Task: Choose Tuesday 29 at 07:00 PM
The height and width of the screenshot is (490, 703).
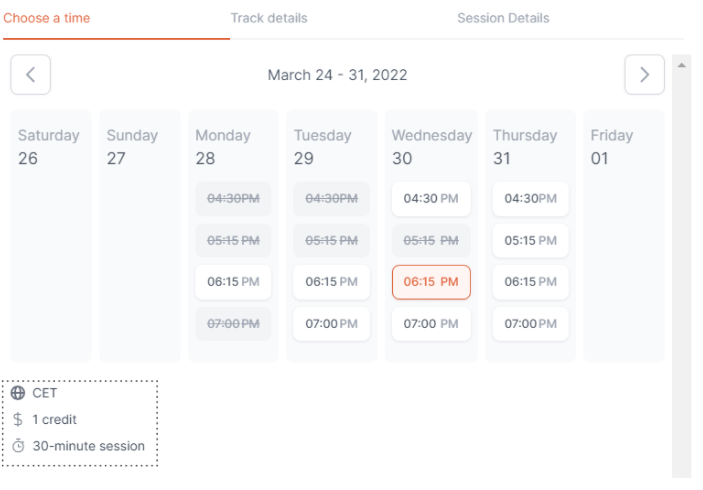Action: [331, 324]
